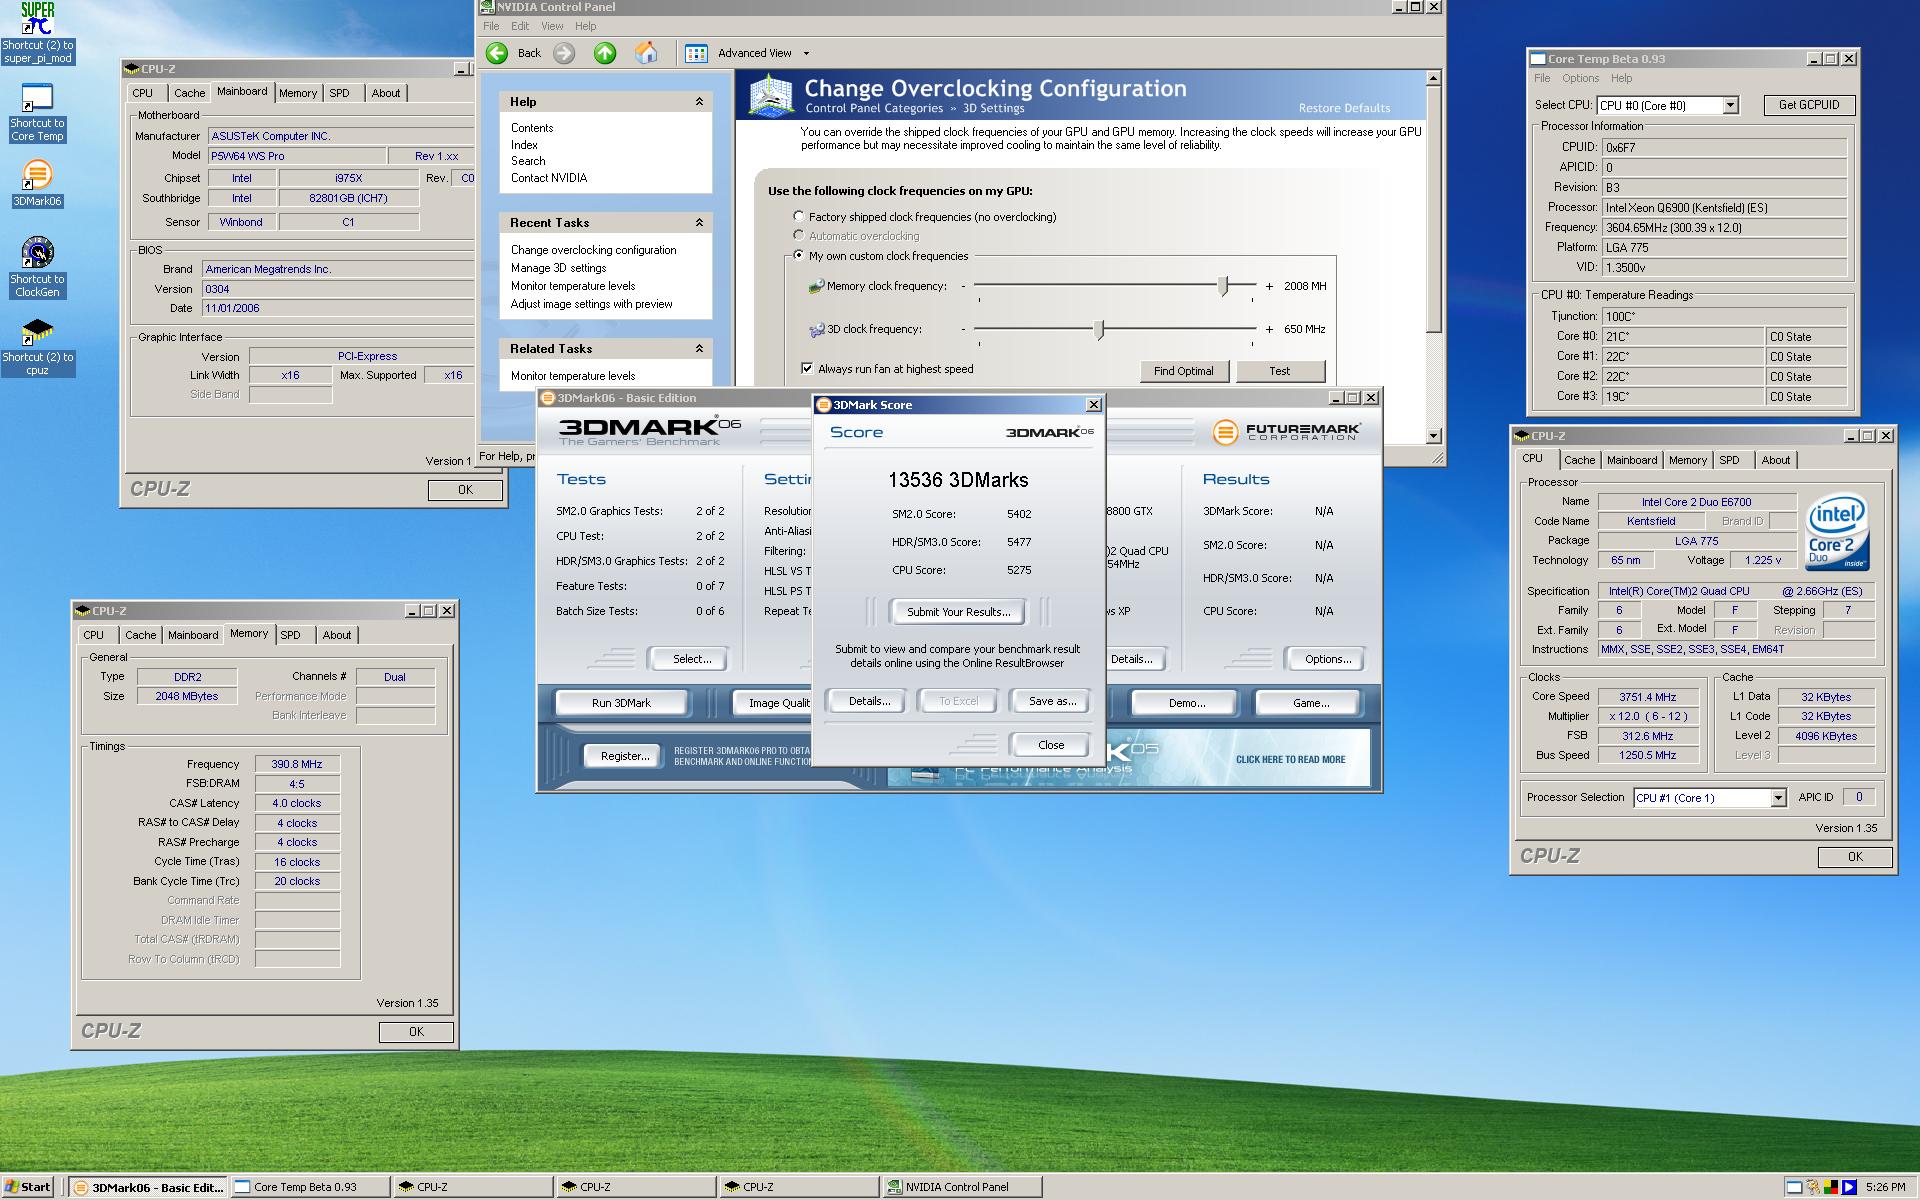
Task: Collapse the Help panel section
Action: (x=699, y=102)
